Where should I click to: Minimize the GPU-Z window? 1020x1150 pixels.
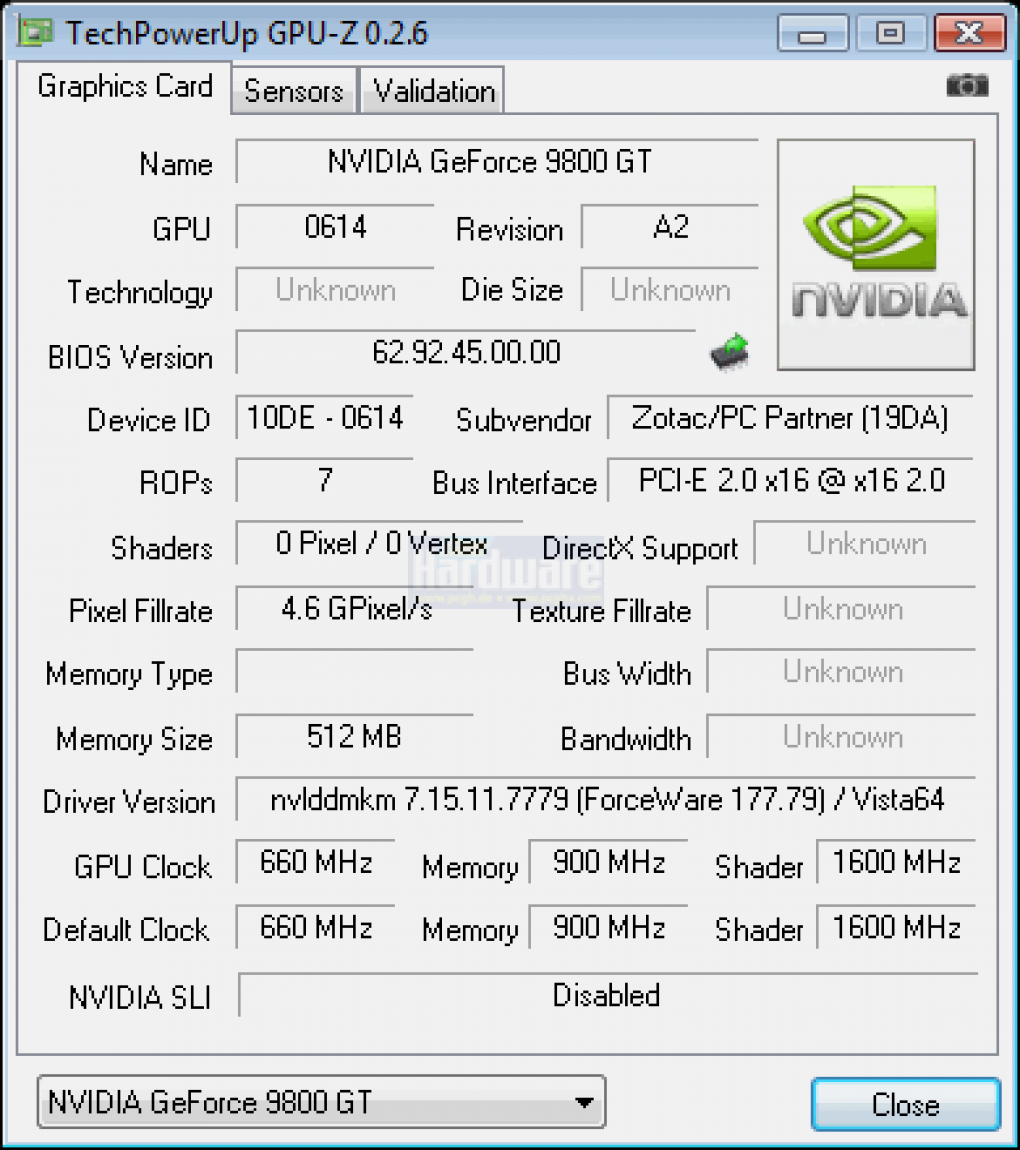(x=812, y=34)
